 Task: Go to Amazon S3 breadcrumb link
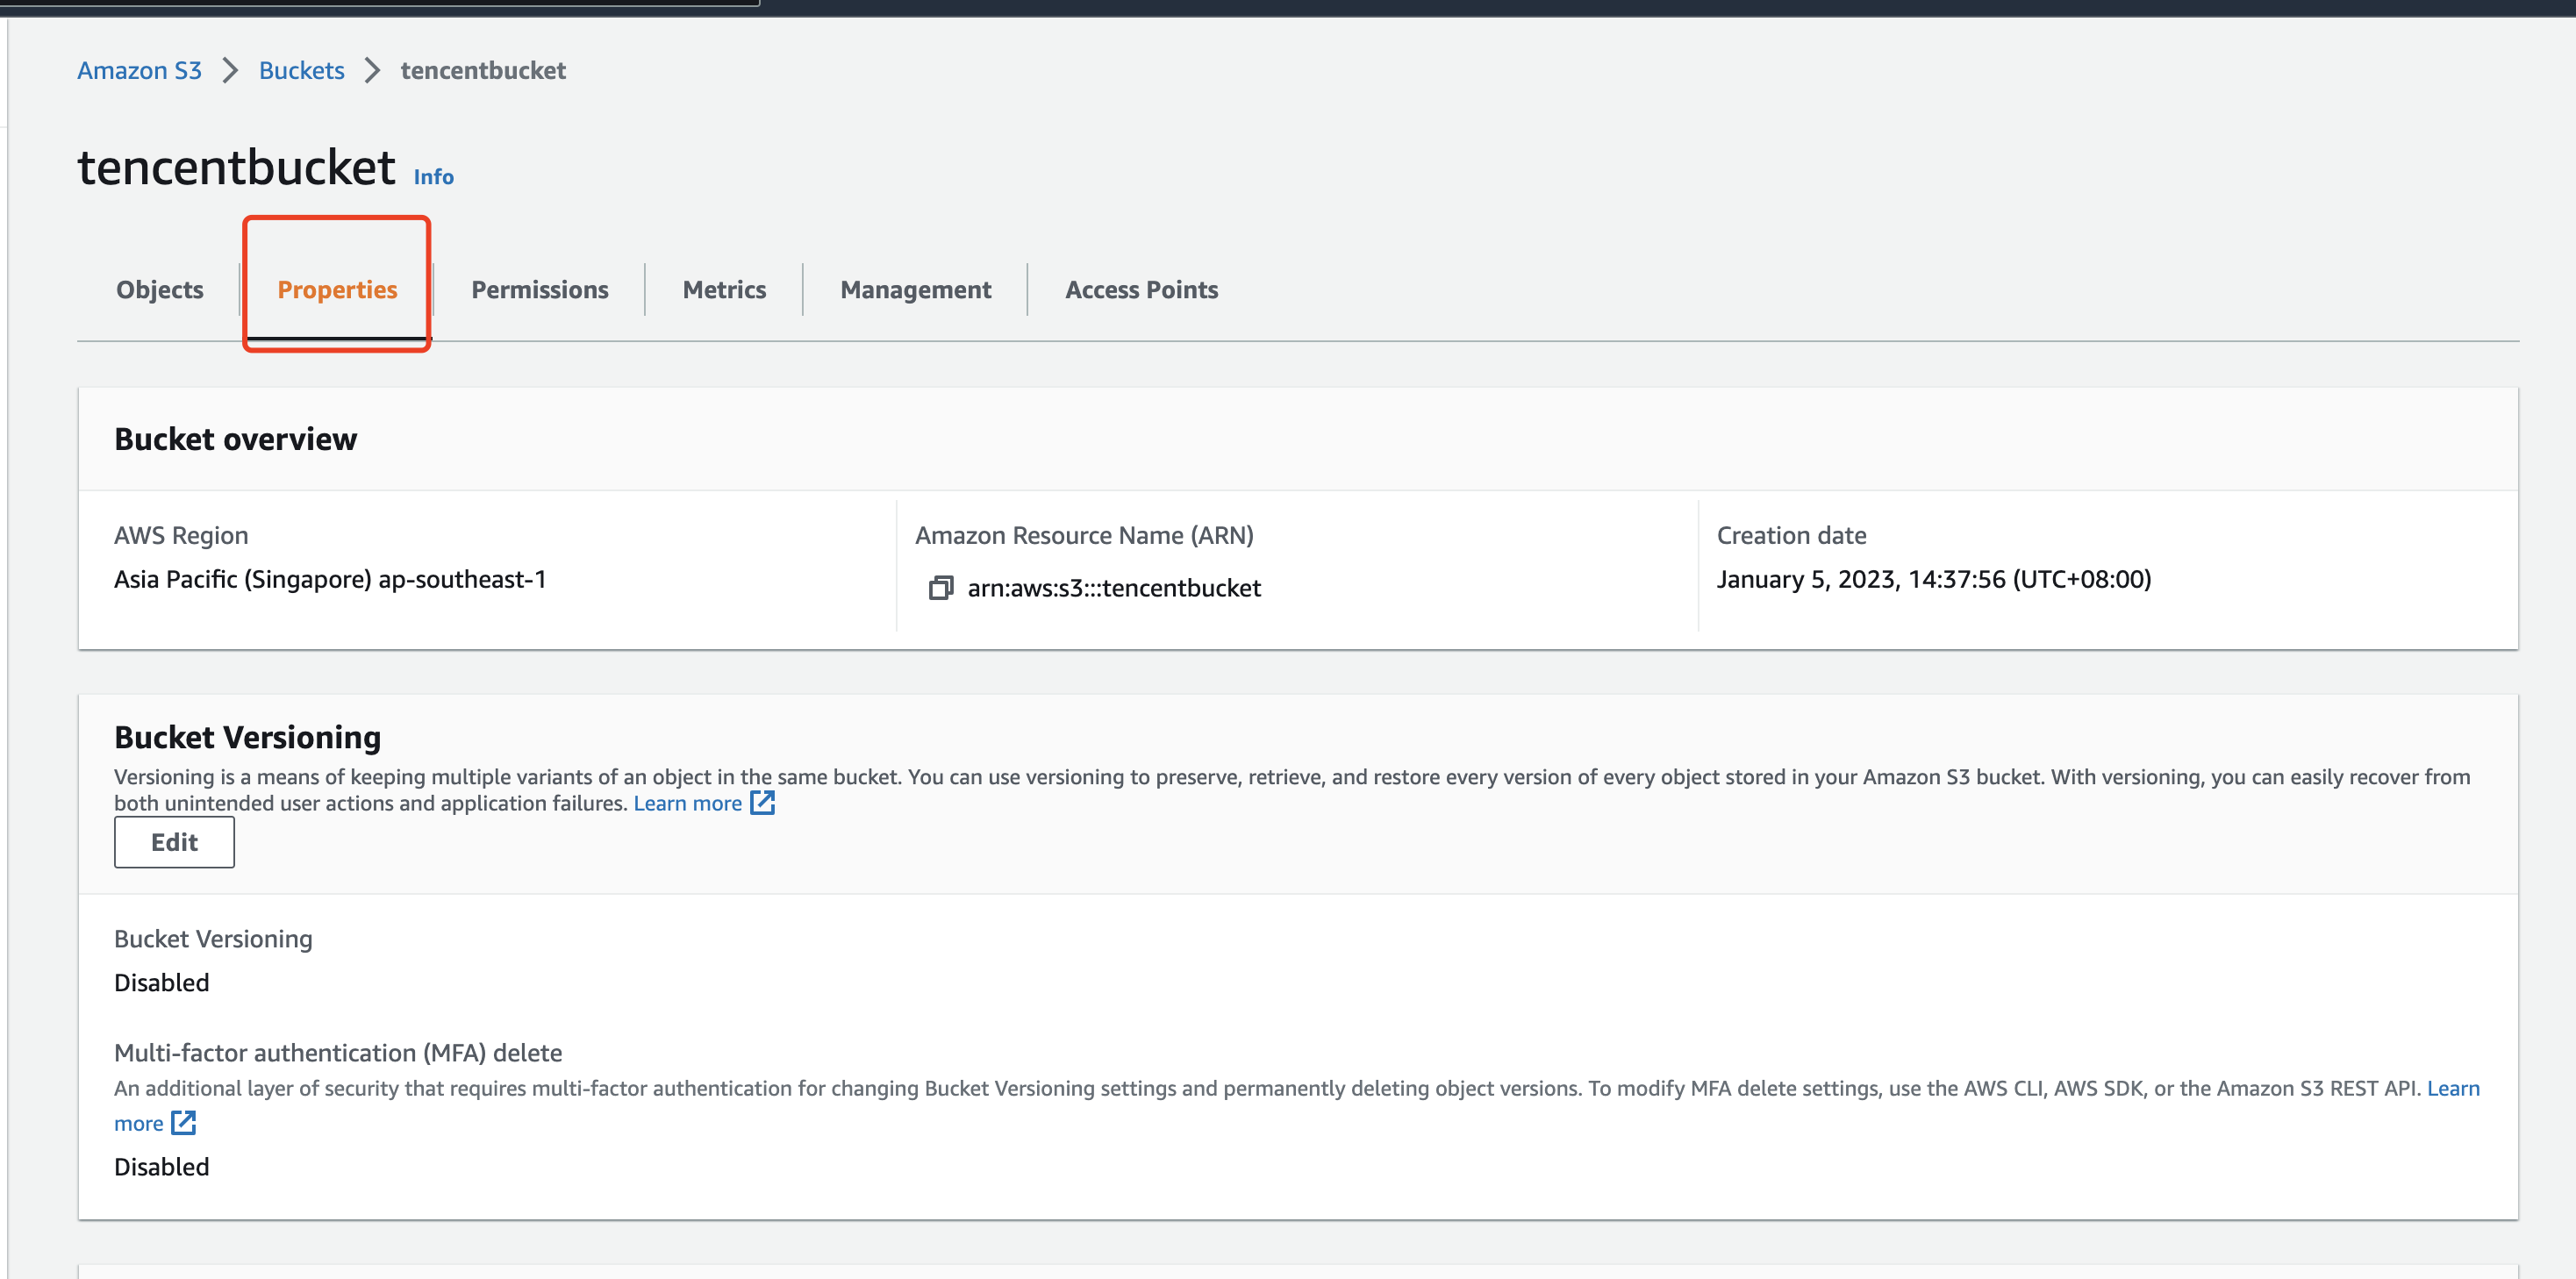click(139, 70)
